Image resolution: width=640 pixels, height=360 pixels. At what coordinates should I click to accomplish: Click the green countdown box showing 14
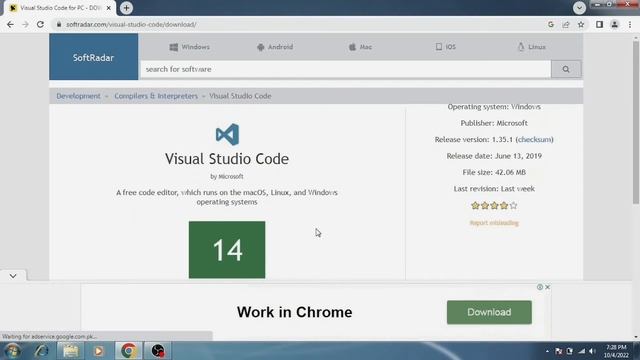pyautogui.click(x=227, y=250)
